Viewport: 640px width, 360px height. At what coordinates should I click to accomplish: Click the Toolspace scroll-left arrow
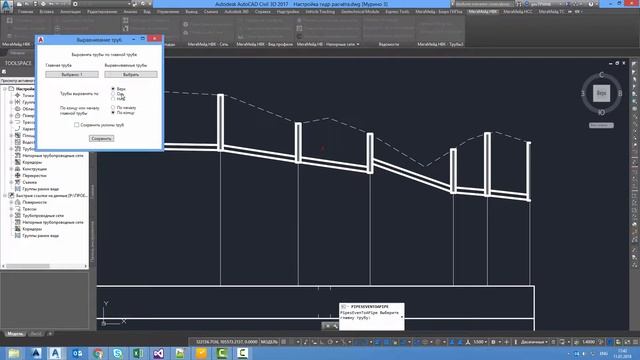4,266
